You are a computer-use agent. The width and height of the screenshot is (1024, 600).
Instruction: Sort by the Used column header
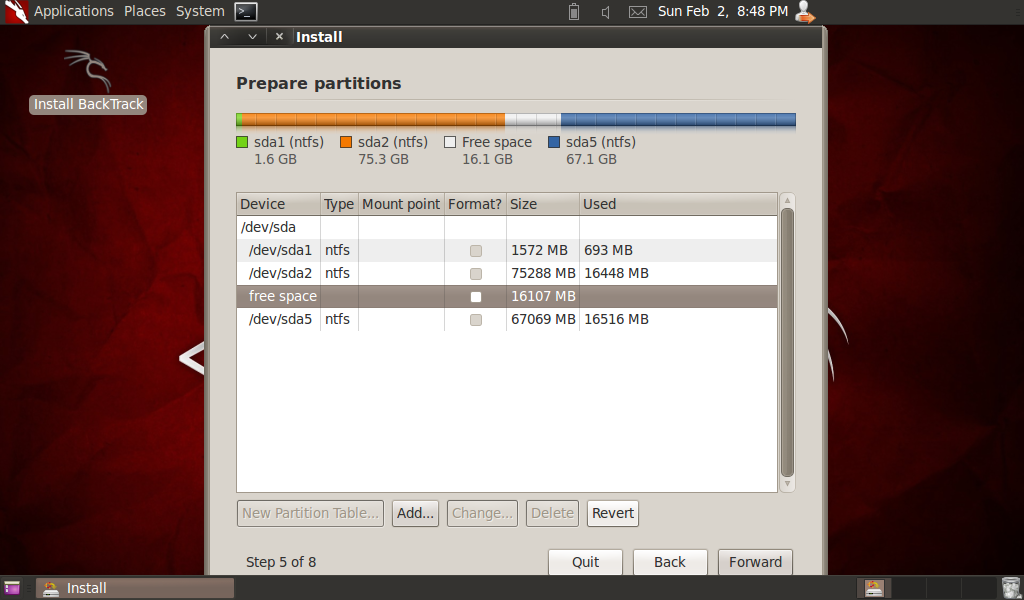678,204
